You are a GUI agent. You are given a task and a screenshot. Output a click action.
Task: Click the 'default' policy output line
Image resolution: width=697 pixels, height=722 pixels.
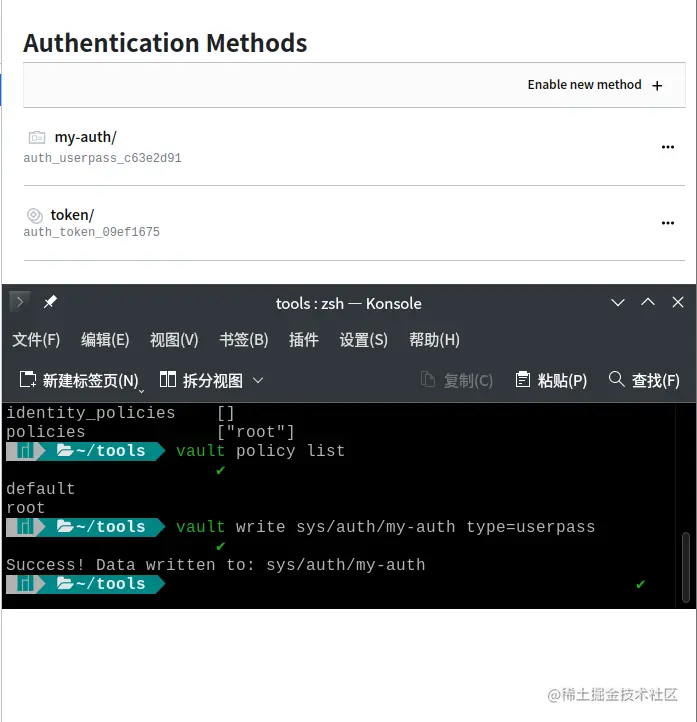click(x=41, y=489)
